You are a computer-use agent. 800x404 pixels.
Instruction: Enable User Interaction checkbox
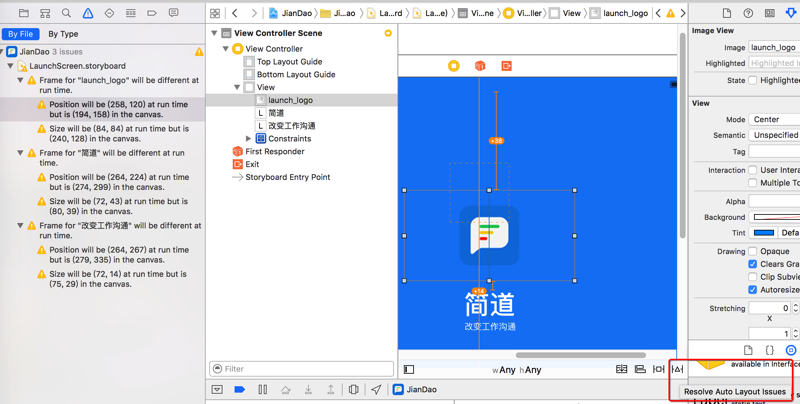pos(753,170)
